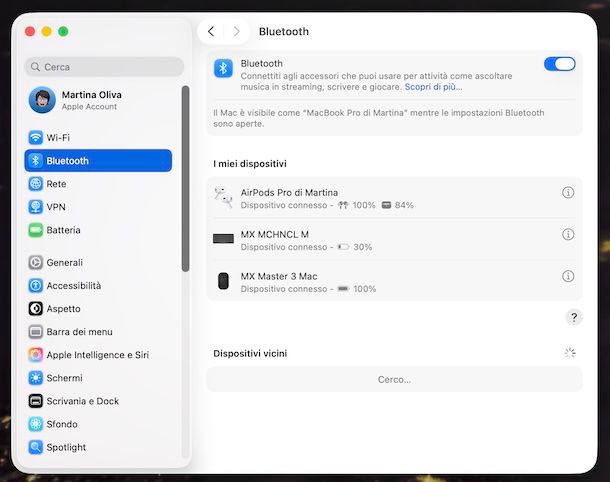
Task: Click the Spotlight magnifier icon
Action: [35, 447]
